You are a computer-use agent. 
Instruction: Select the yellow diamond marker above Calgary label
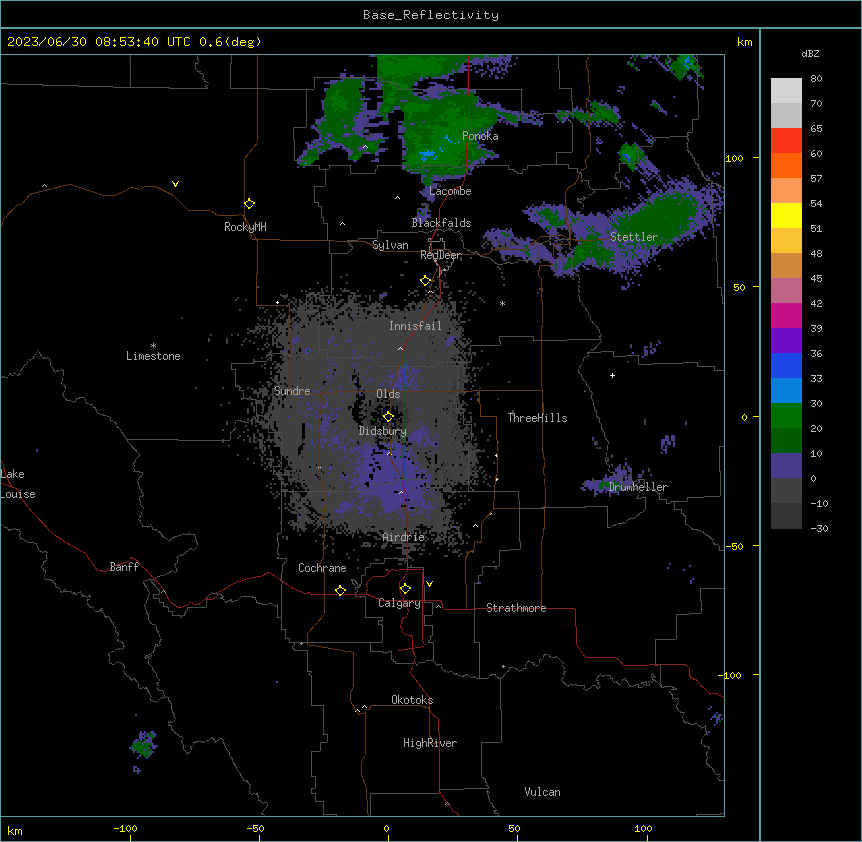[405, 589]
